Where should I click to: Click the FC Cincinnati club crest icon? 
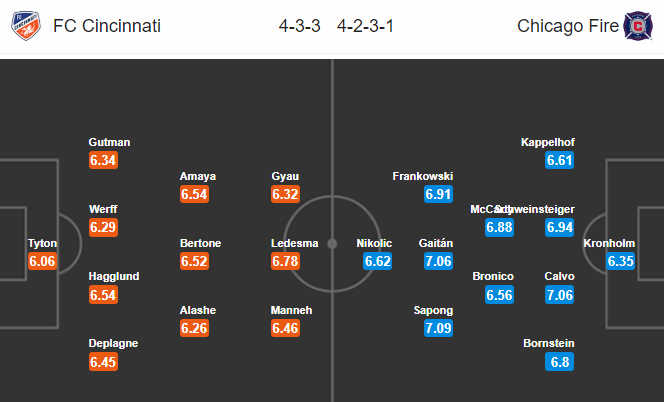click(x=25, y=26)
